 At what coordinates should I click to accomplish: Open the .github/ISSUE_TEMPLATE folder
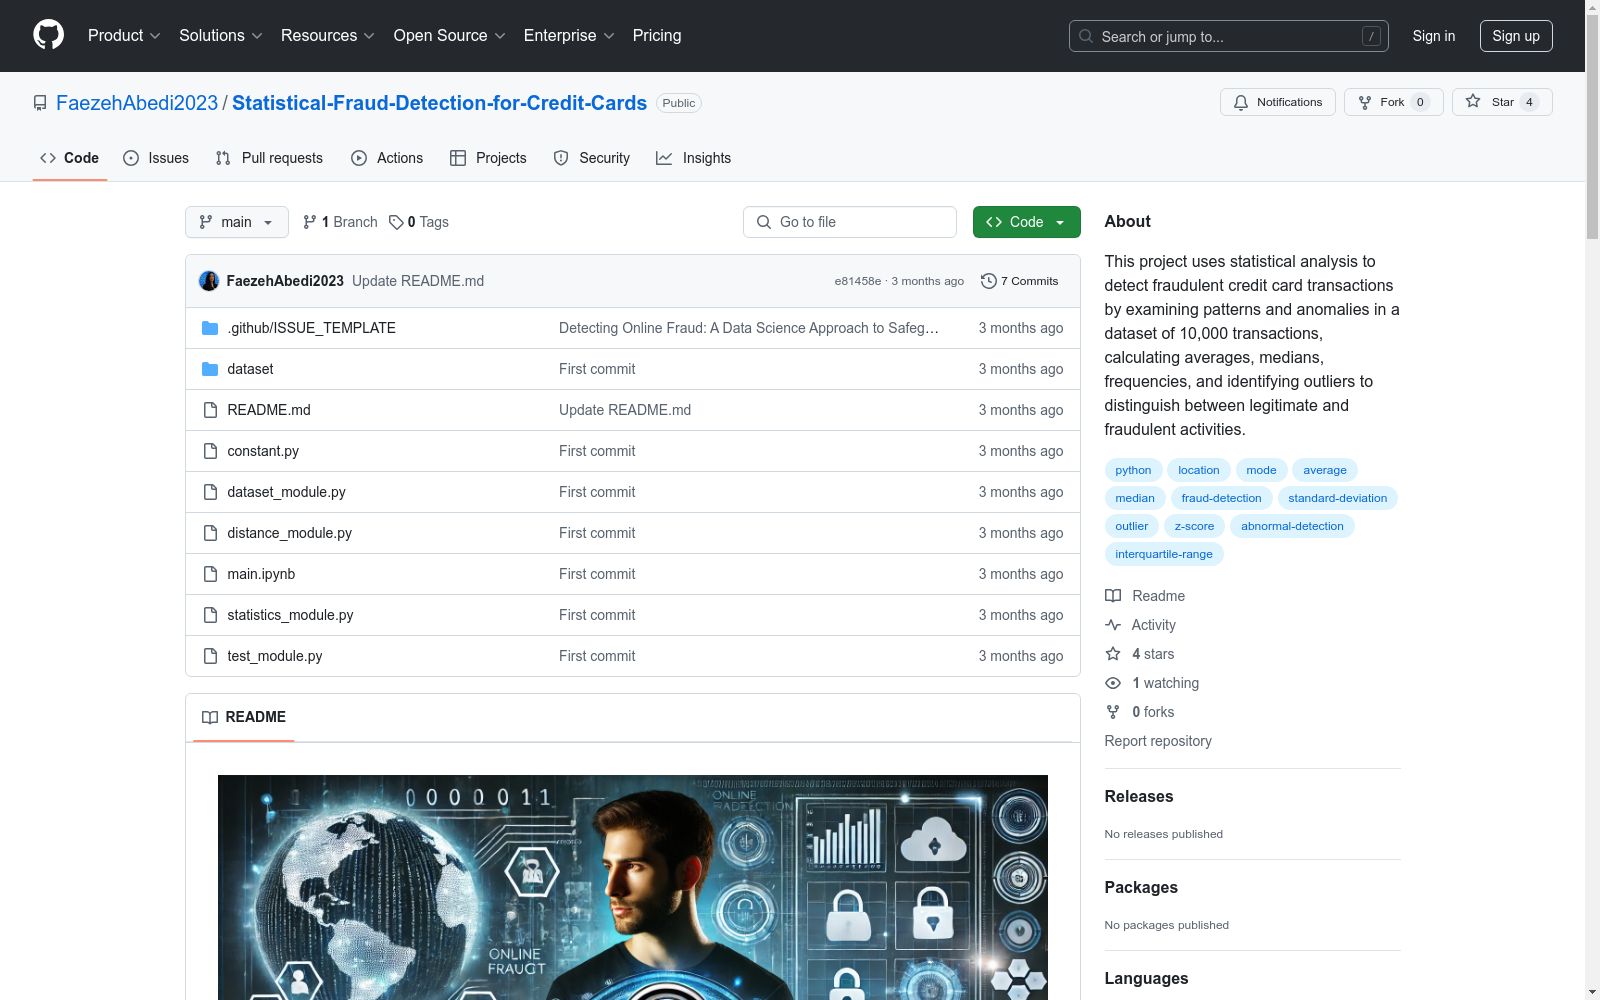click(x=311, y=328)
